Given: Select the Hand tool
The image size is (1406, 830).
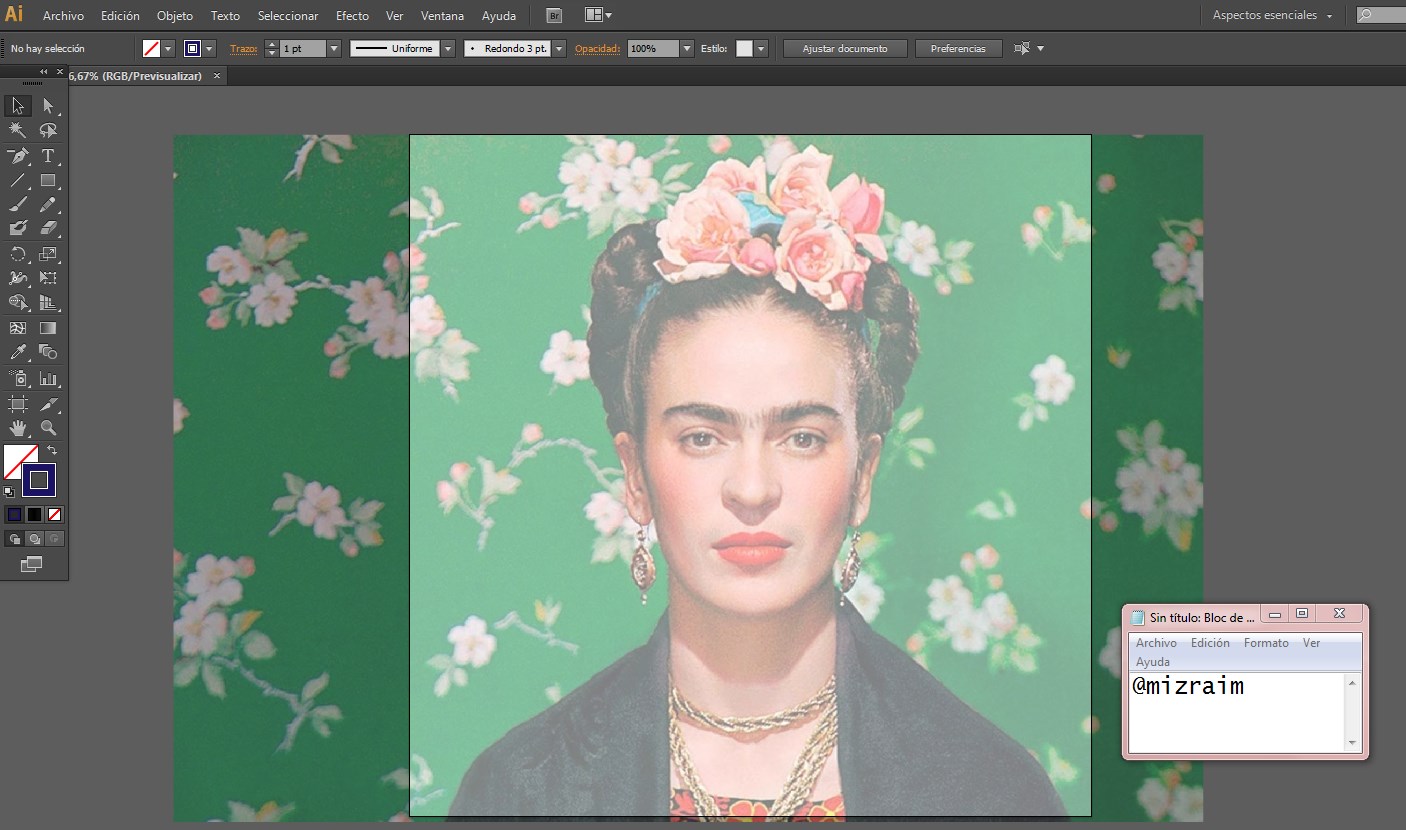Looking at the screenshot, I should pos(17,428).
